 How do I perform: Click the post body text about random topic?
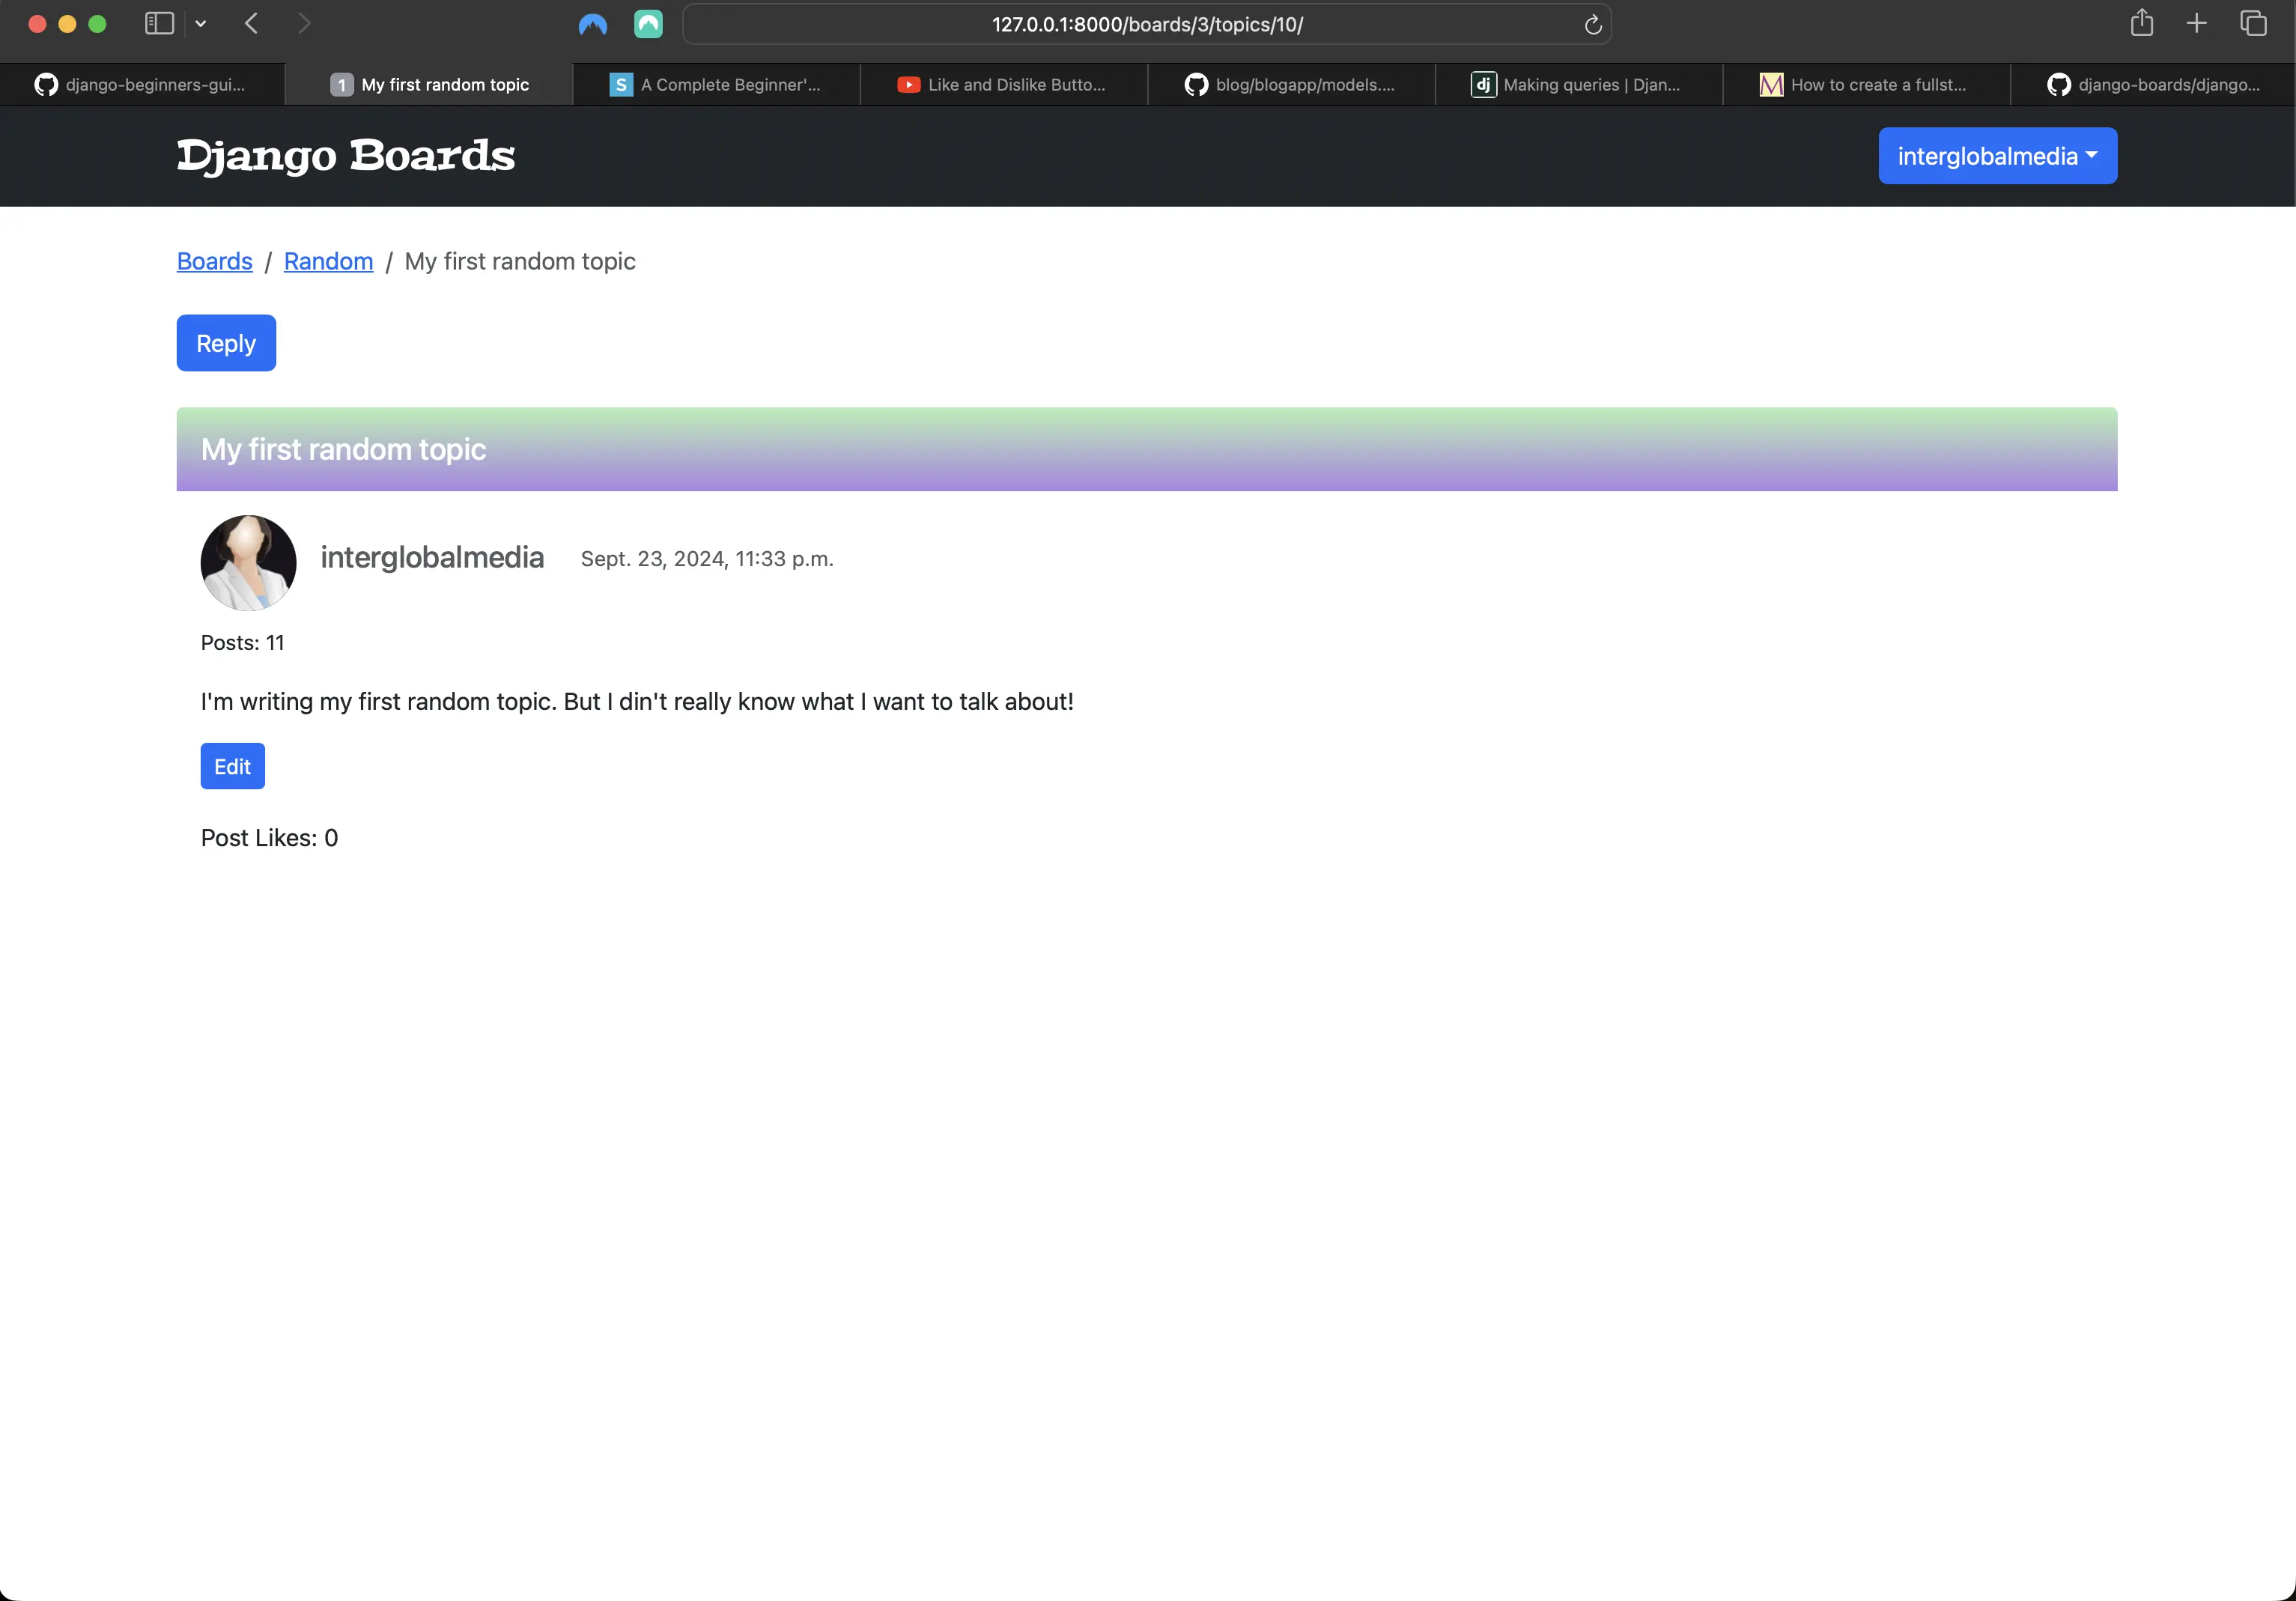(637, 702)
